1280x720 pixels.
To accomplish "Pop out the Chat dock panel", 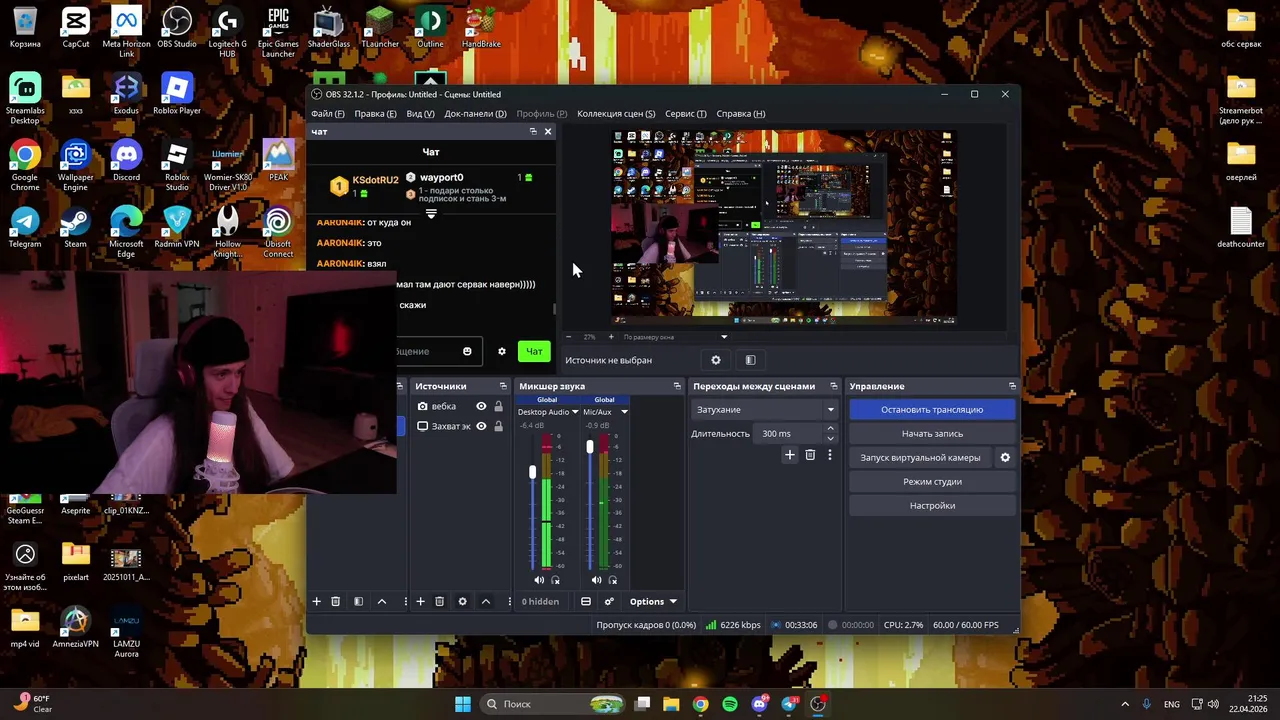I will pos(533,131).
